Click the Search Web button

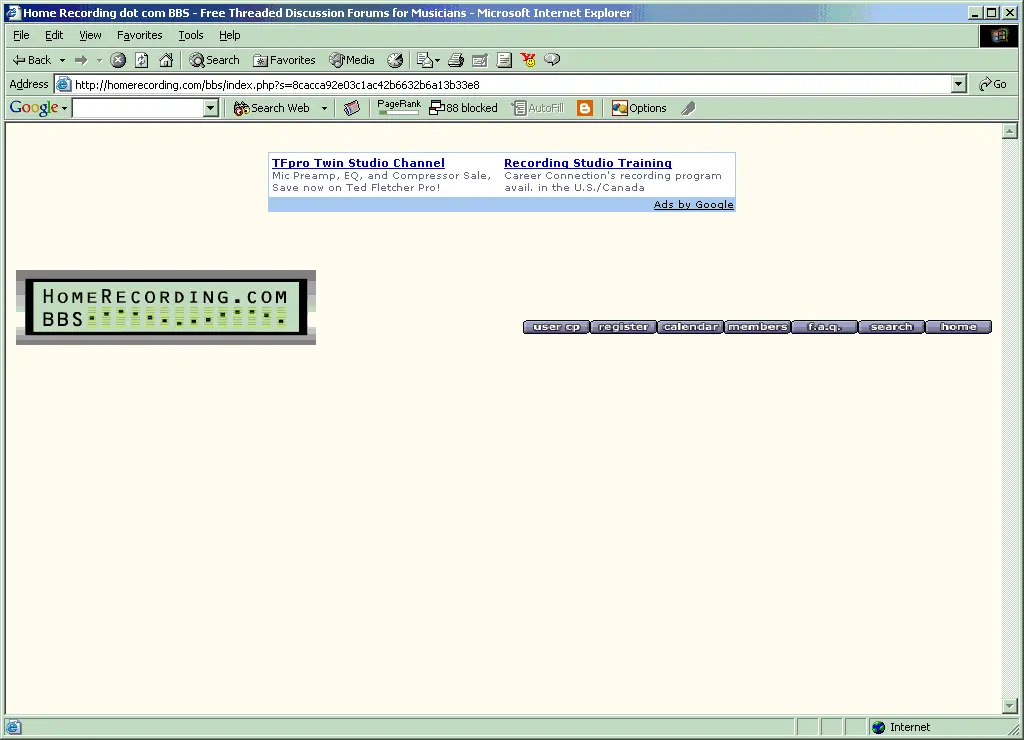coord(272,108)
